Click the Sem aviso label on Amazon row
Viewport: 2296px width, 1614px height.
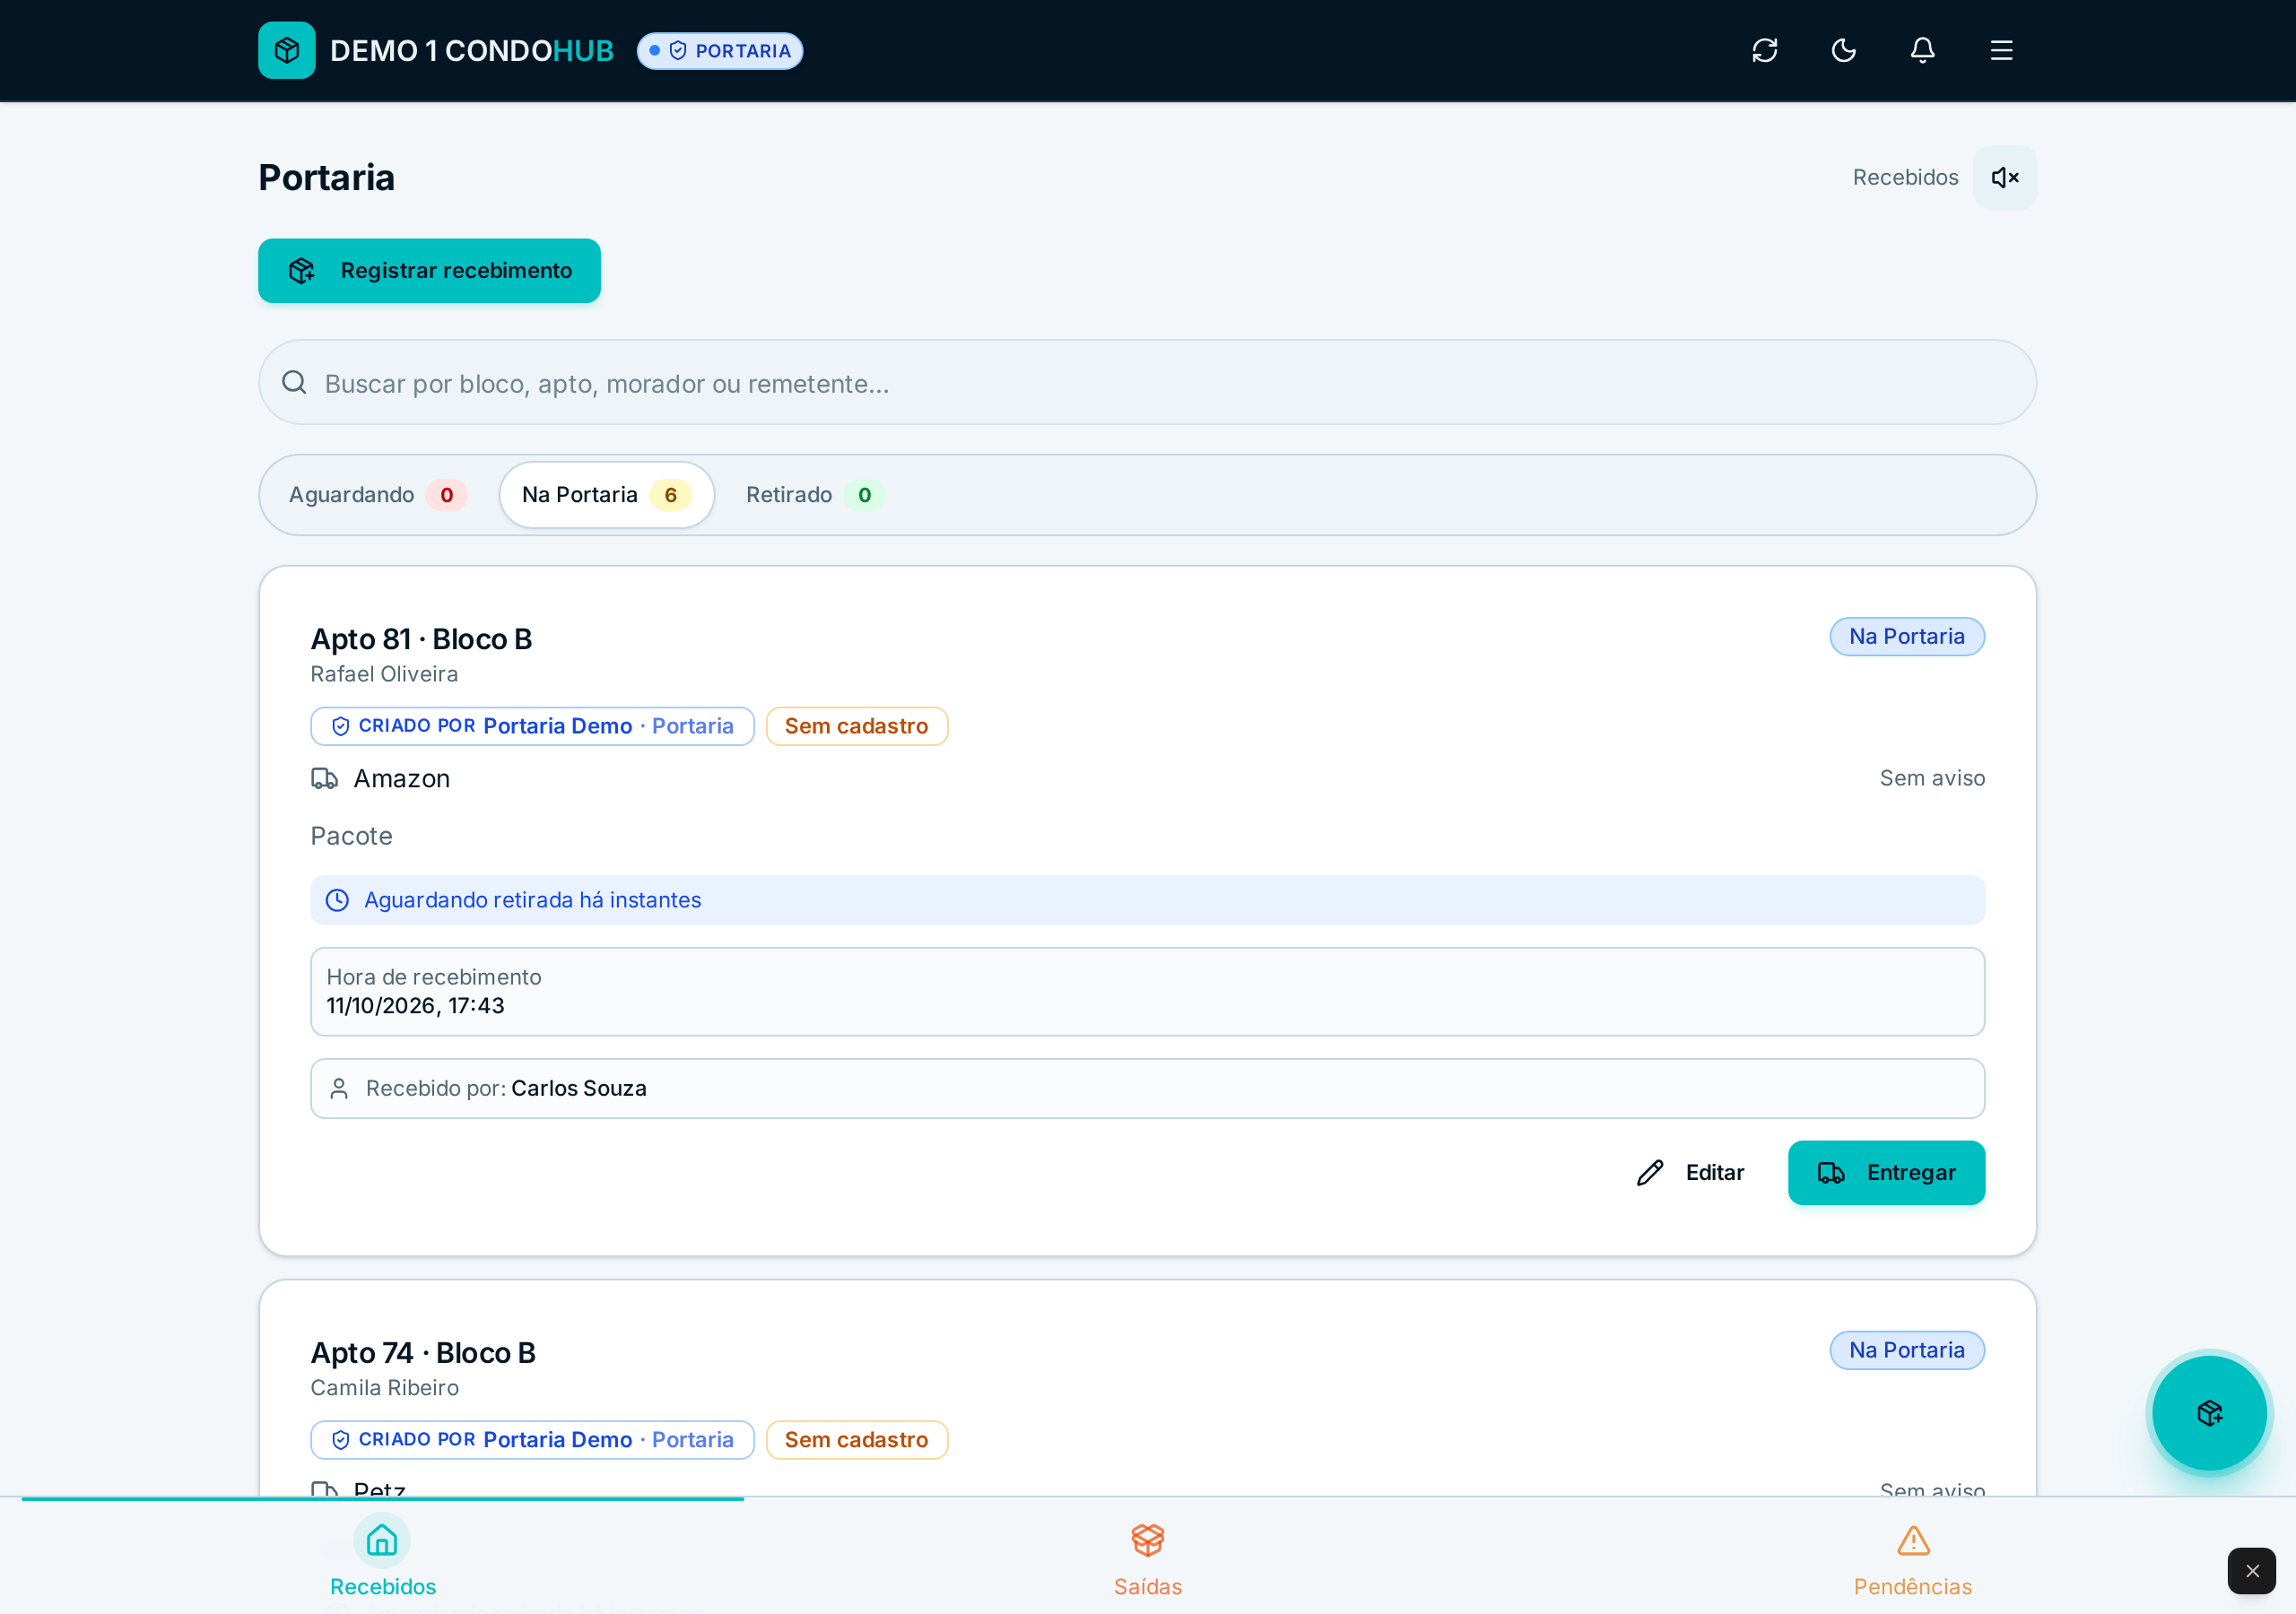(x=1931, y=778)
